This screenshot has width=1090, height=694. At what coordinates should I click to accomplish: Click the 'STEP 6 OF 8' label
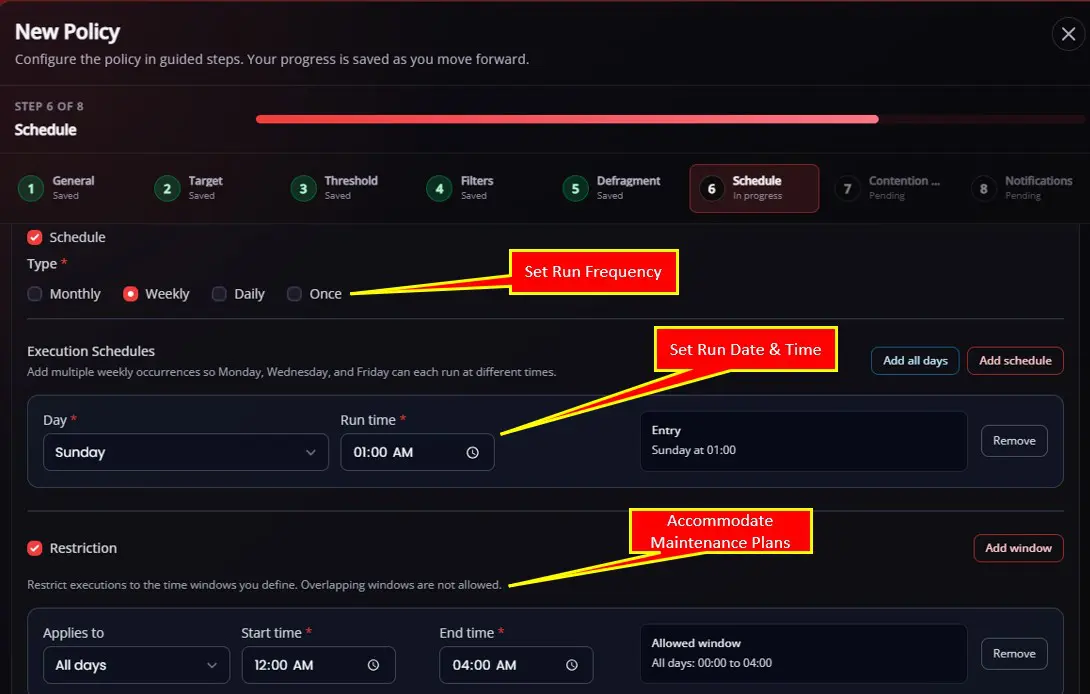tap(49, 106)
